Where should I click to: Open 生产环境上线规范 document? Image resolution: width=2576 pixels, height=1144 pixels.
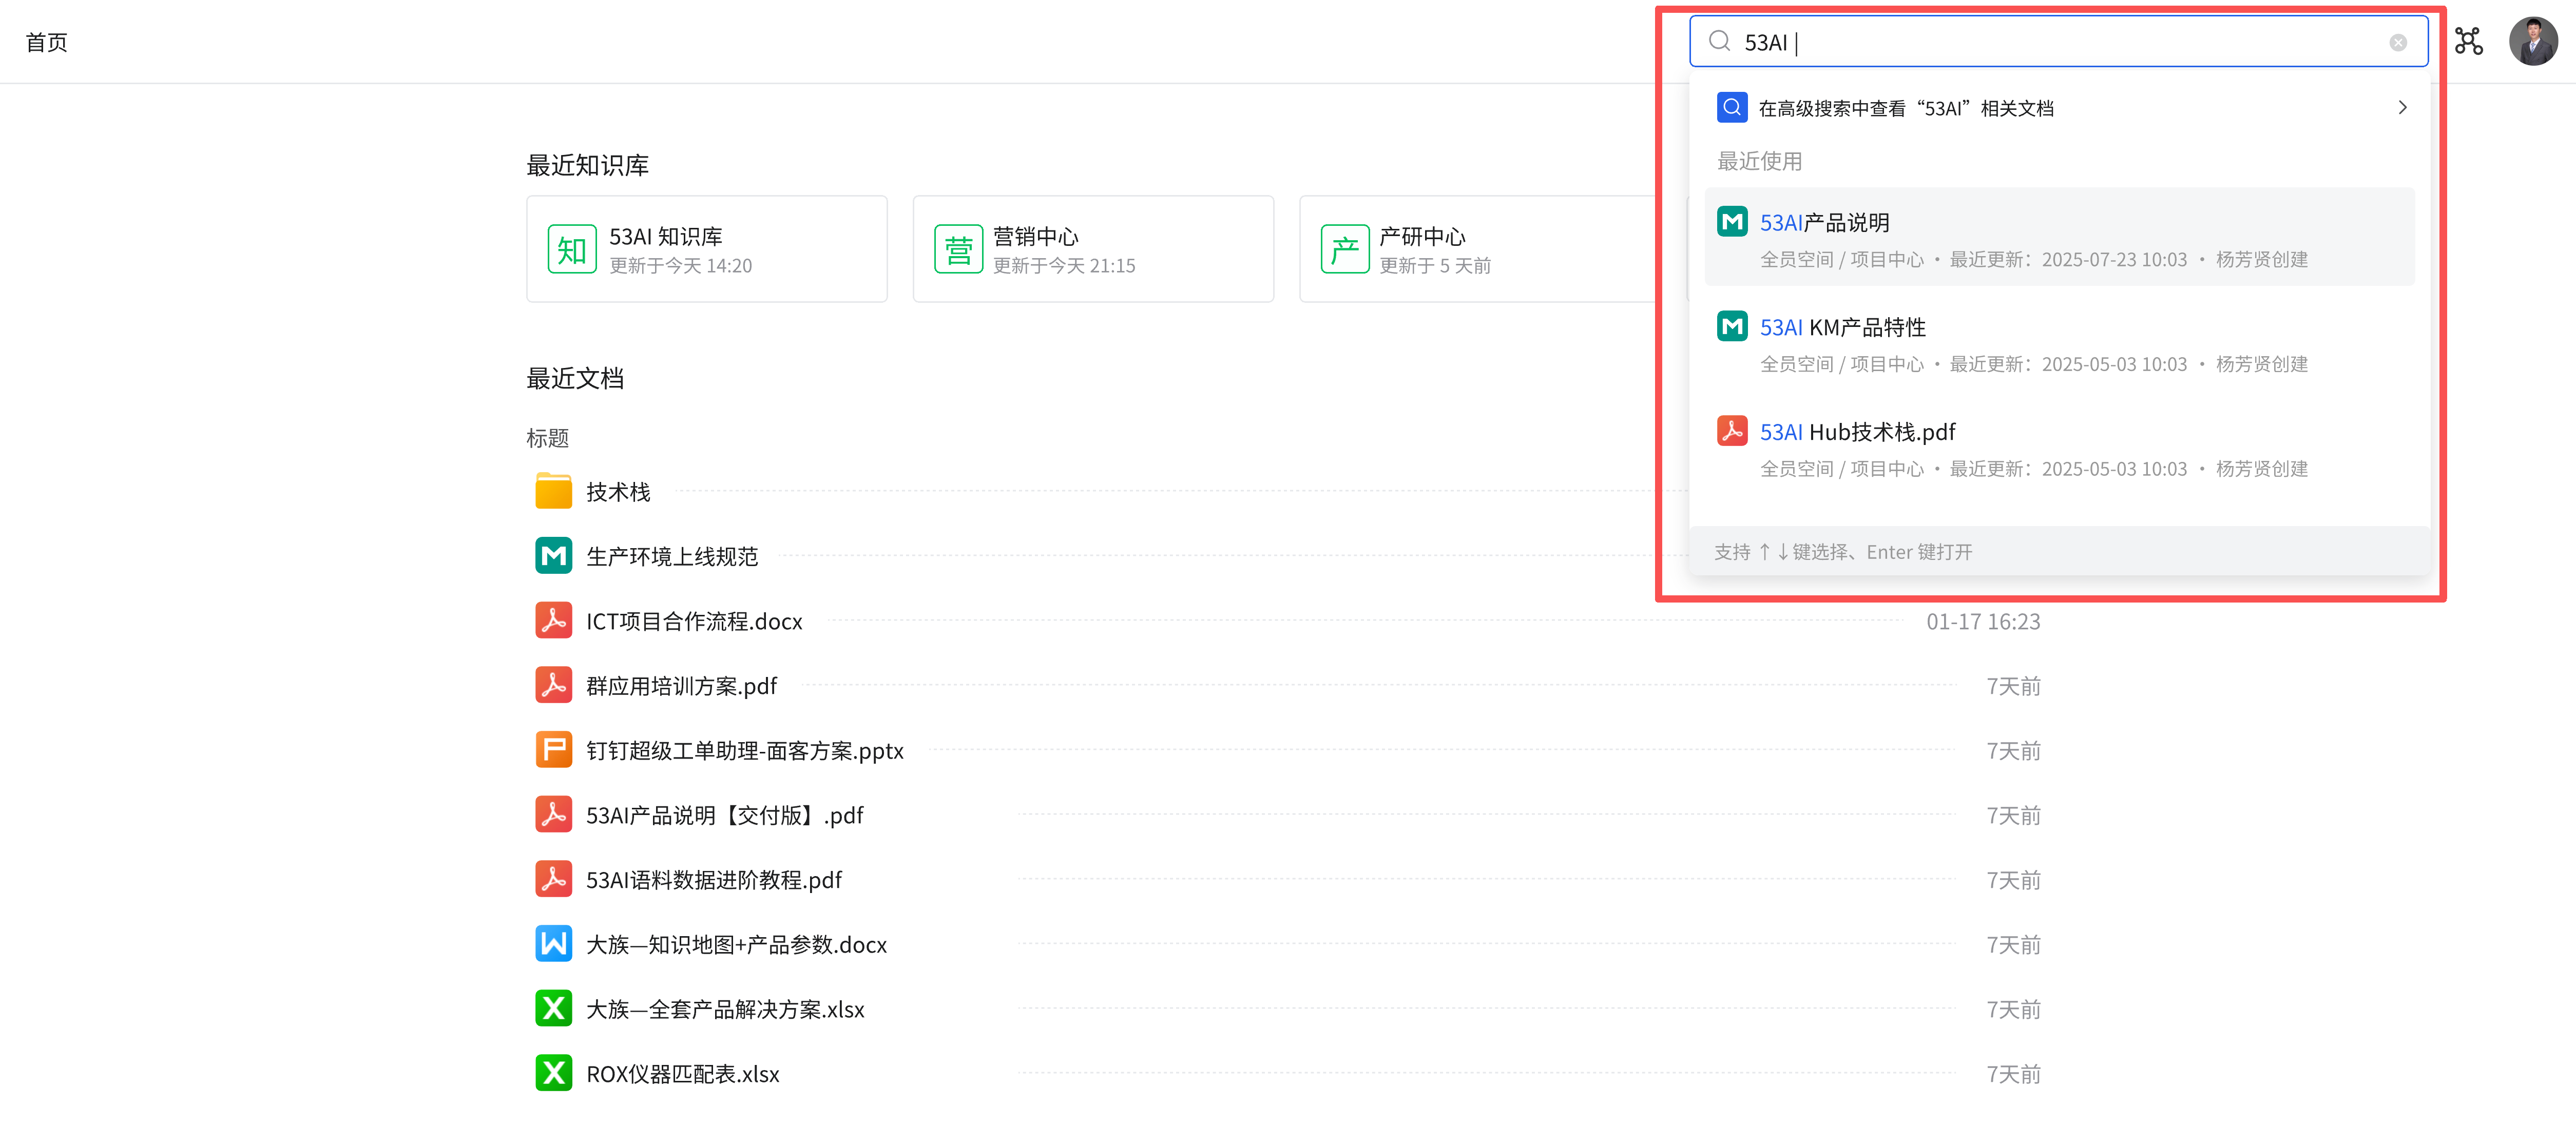point(671,556)
